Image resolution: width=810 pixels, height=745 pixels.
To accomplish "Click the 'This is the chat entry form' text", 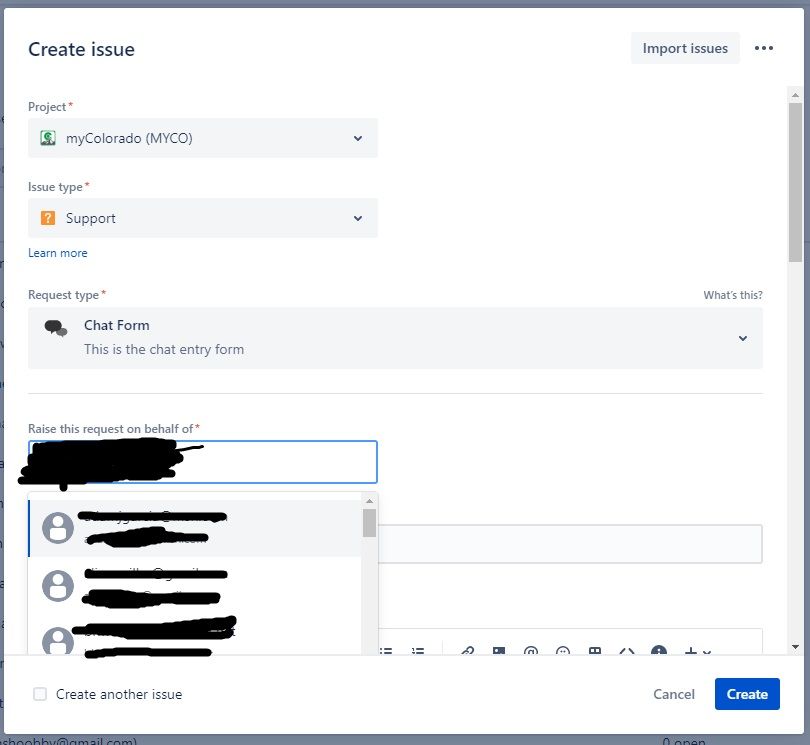I will (x=164, y=349).
